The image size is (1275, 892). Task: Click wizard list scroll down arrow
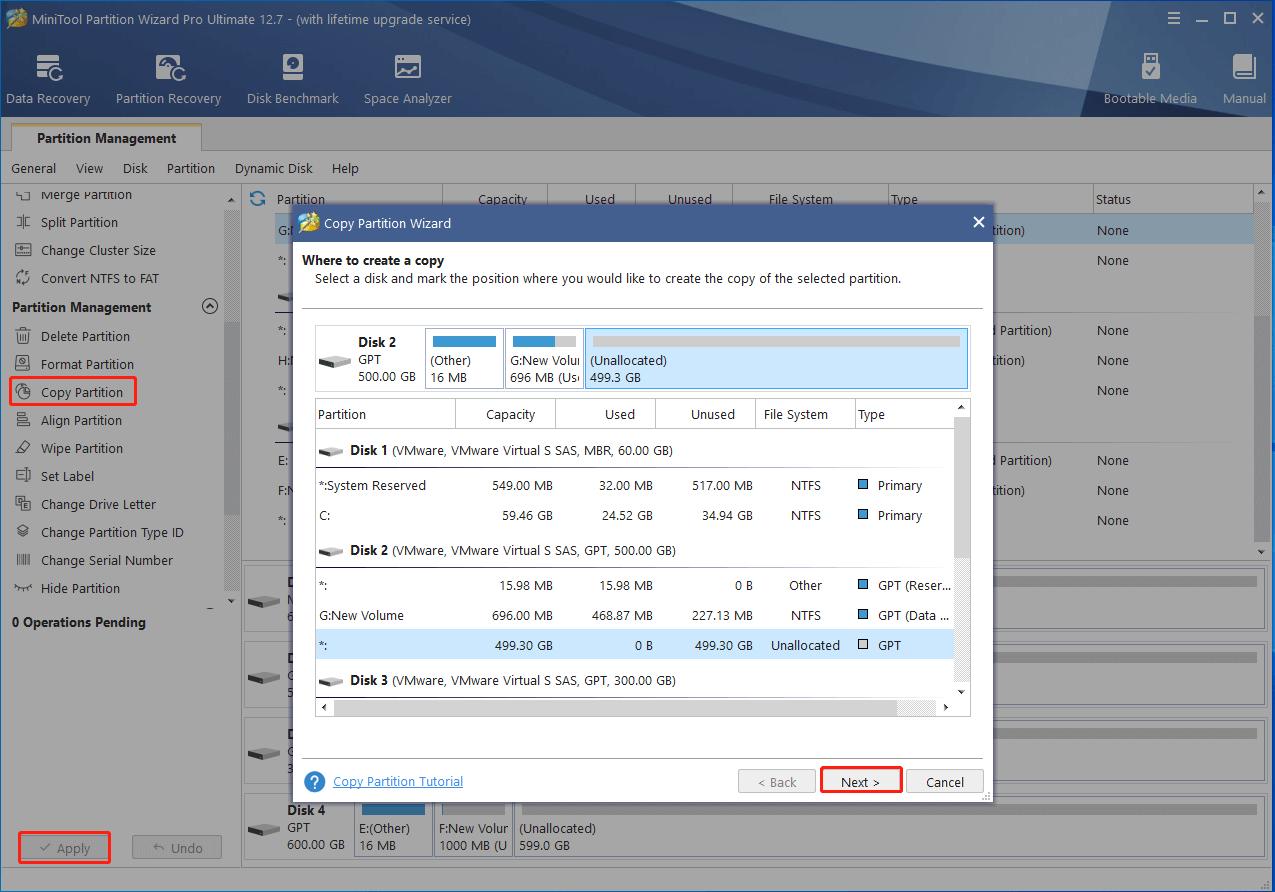click(x=962, y=691)
